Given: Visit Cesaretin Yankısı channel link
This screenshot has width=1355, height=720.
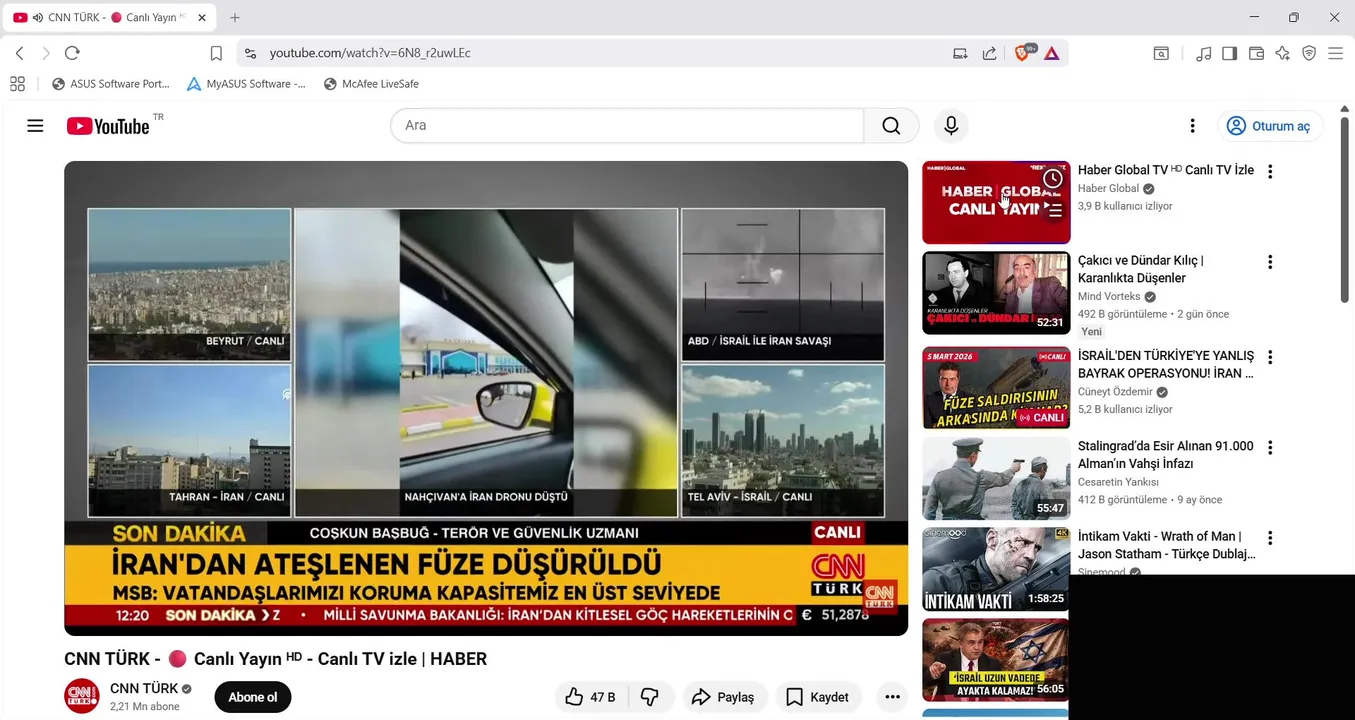Looking at the screenshot, I should click(x=1118, y=482).
